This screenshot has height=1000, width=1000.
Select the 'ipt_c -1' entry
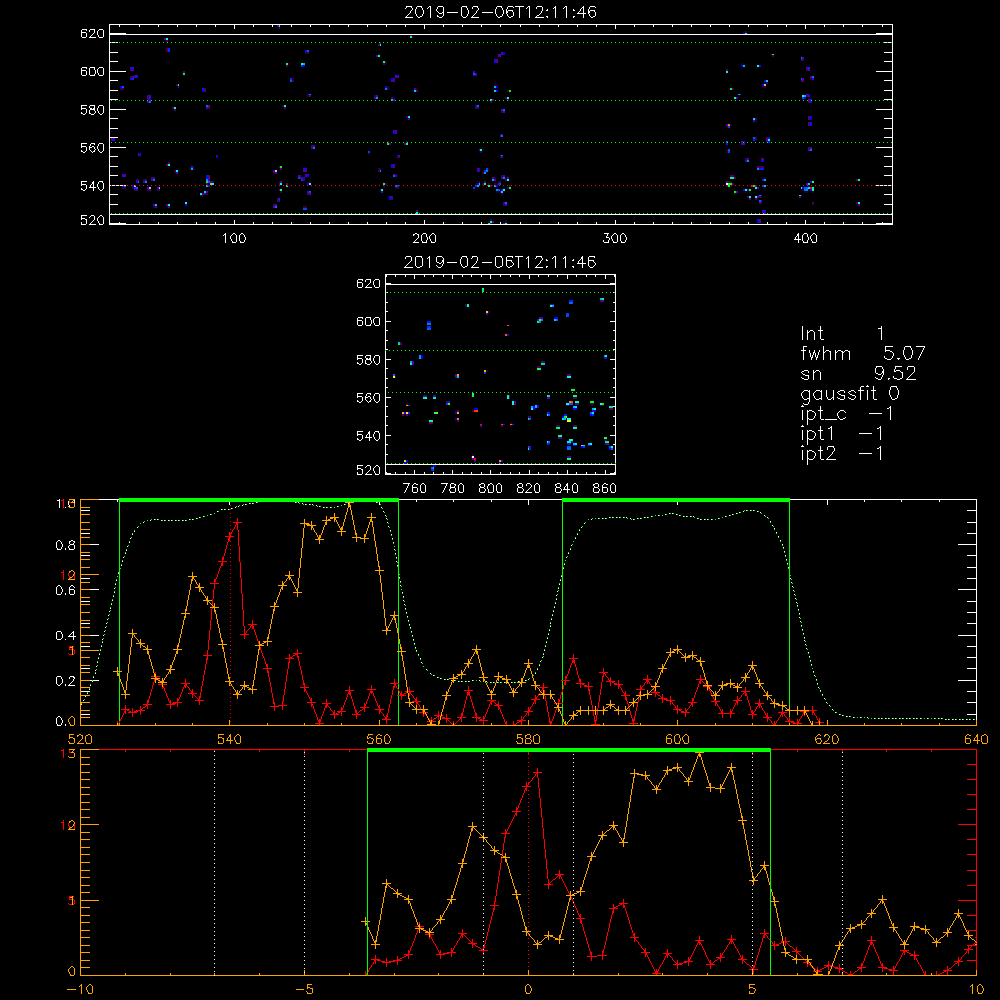pos(847,415)
